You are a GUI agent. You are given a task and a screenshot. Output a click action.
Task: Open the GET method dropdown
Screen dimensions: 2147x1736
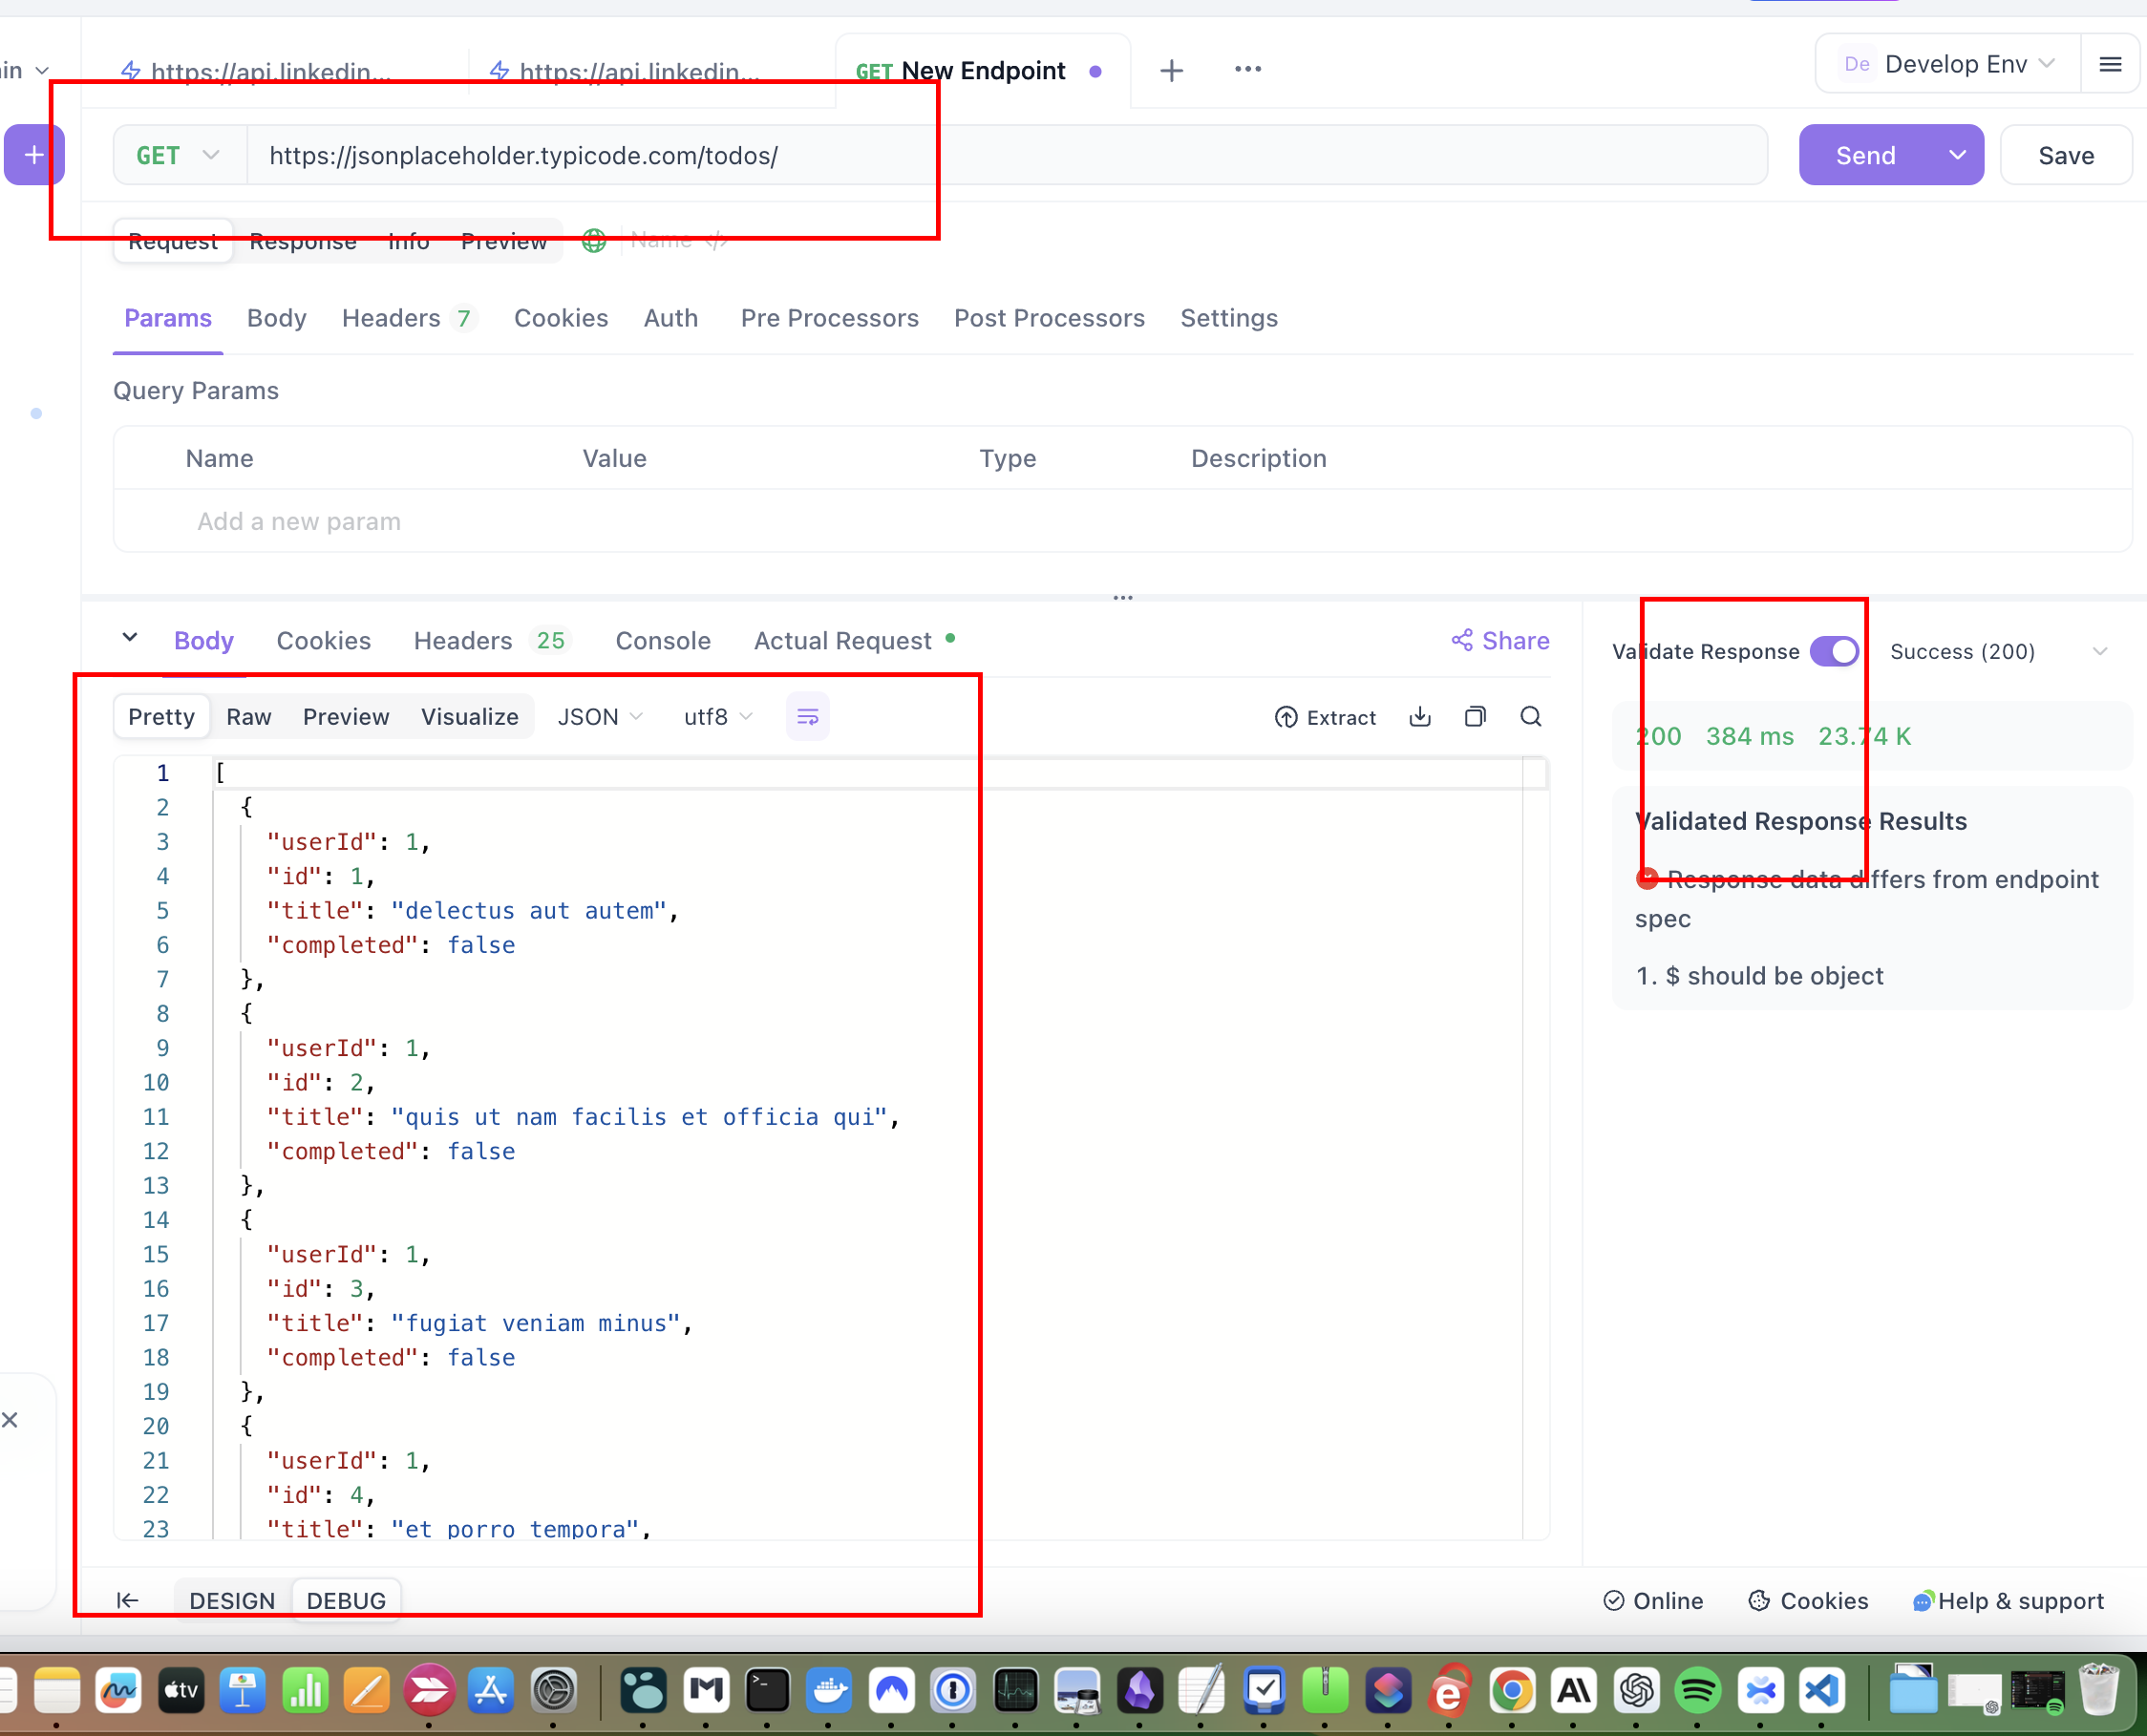[x=178, y=156]
